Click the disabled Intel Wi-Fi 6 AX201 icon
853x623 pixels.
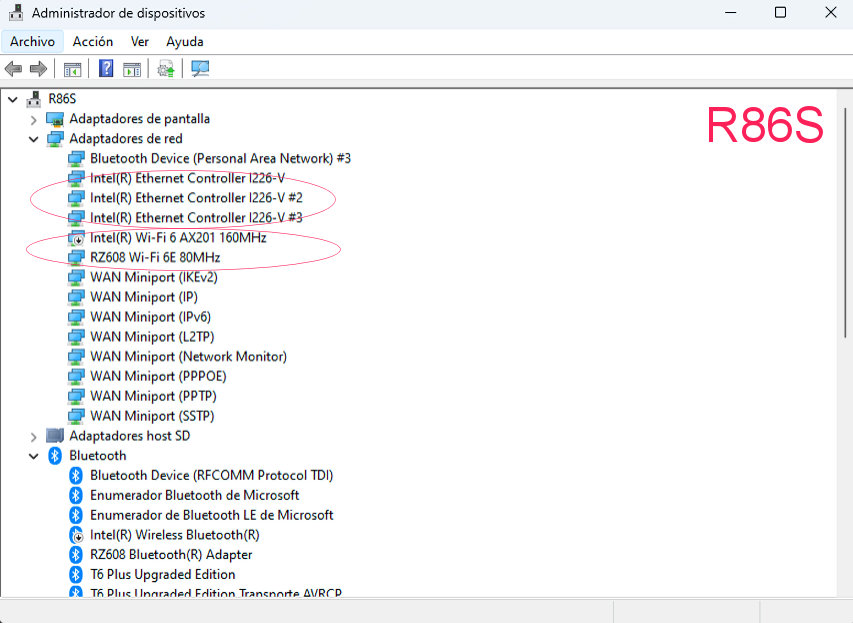click(x=76, y=238)
